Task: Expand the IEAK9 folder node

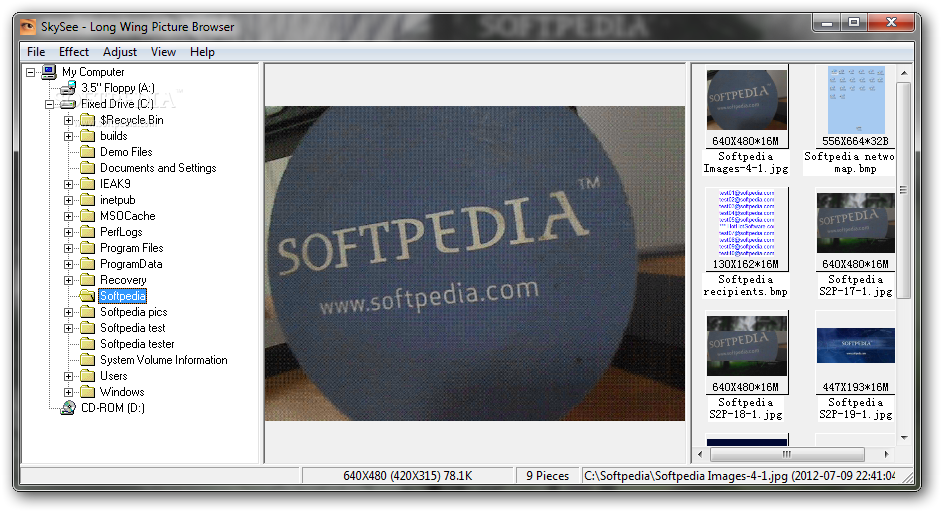Action: [68, 184]
